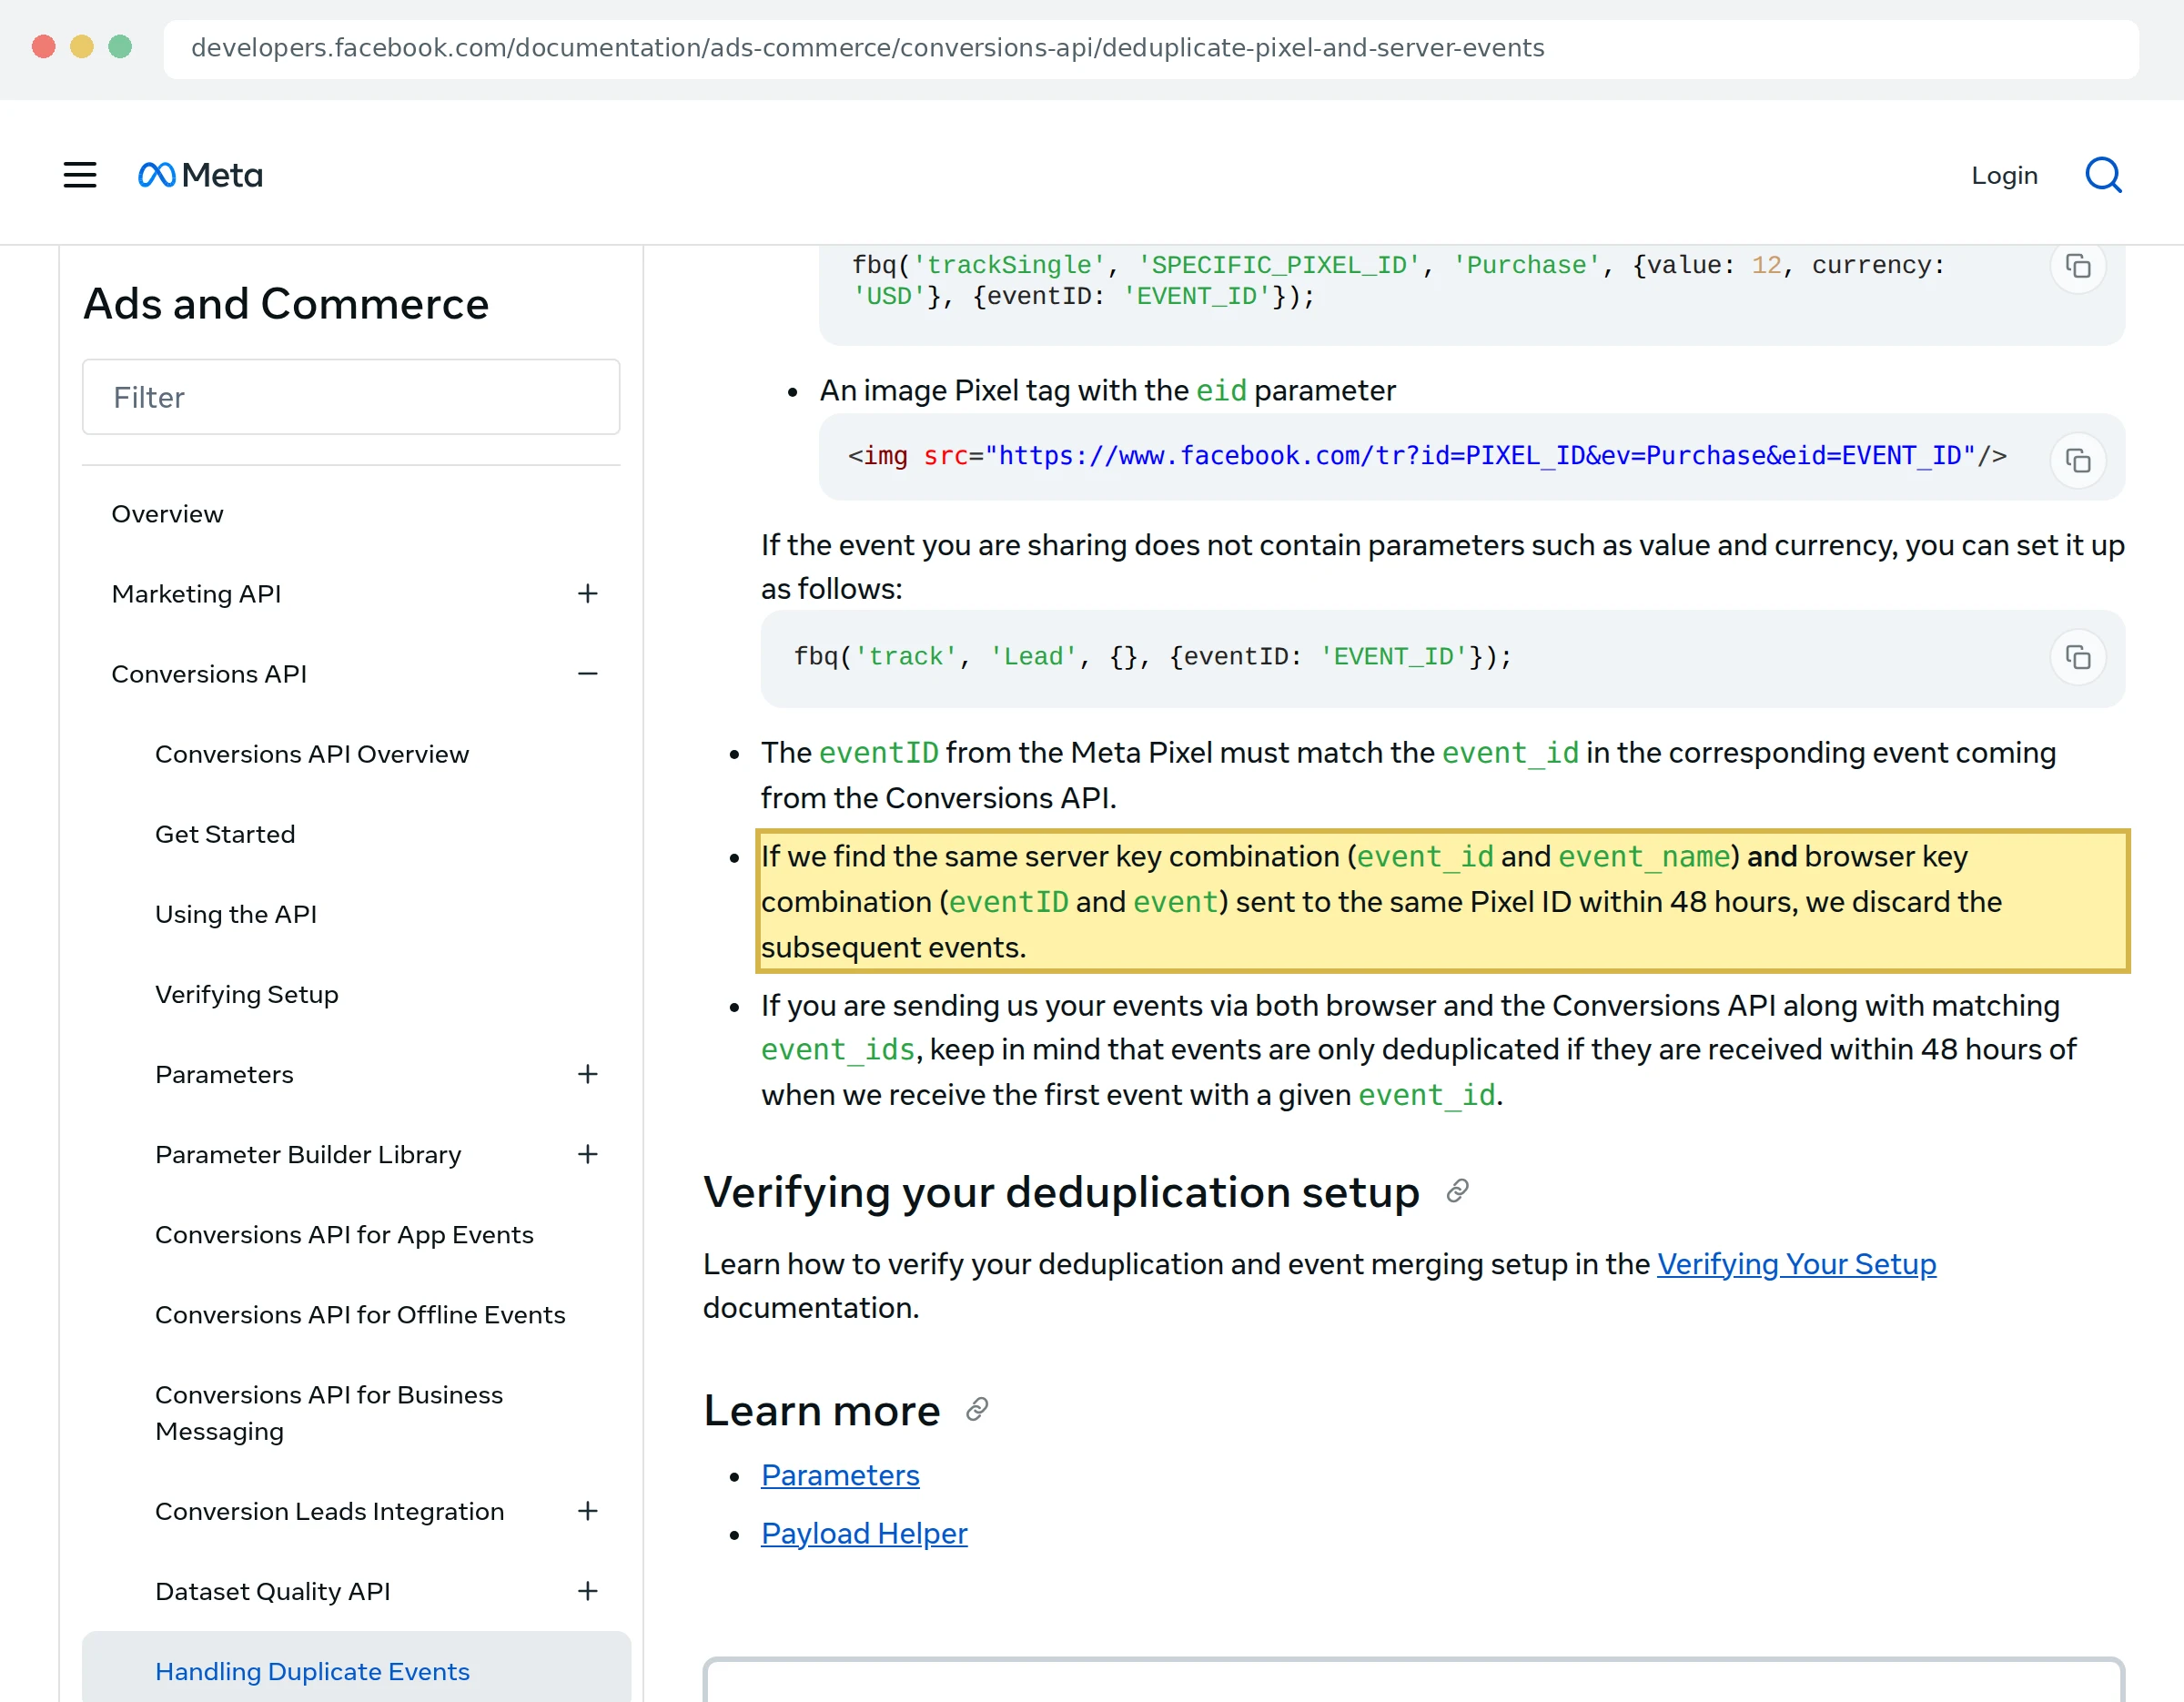
Task: Copy link to Verifying your deduplication setup heading
Action: 1458,1191
